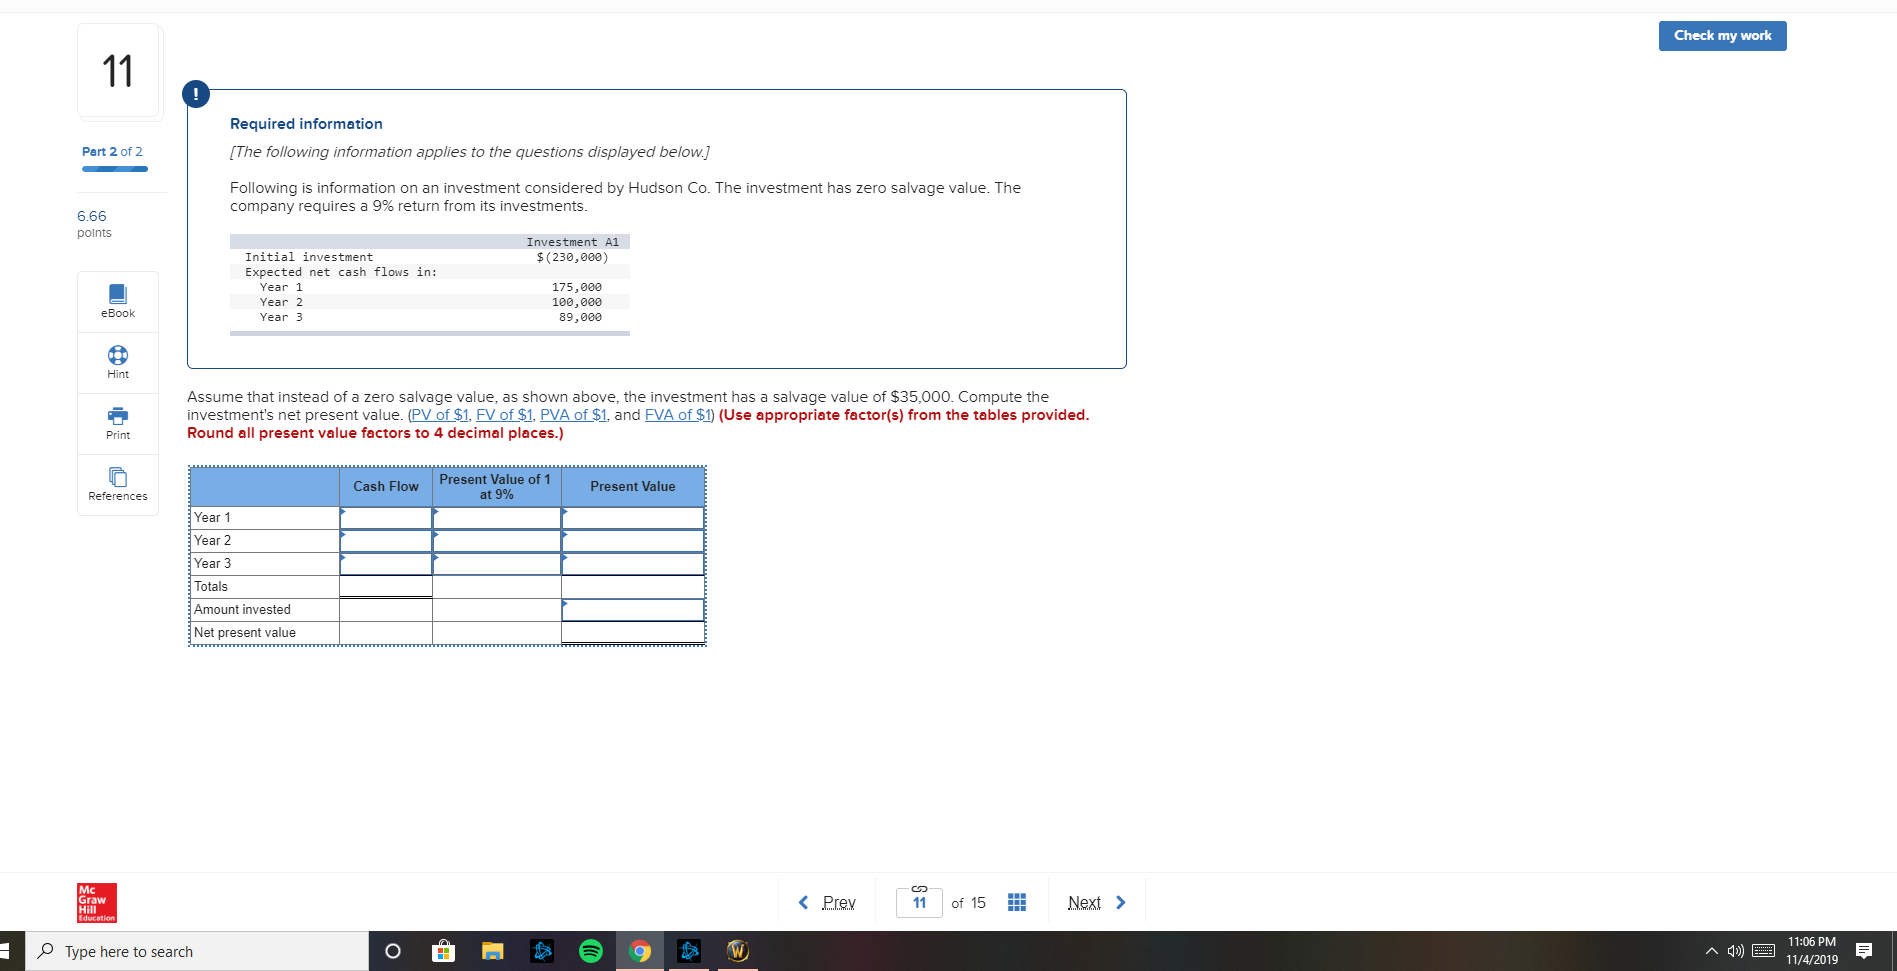Open the PV of $1 table link
Screen dimensions: 1897x971
coord(439,414)
